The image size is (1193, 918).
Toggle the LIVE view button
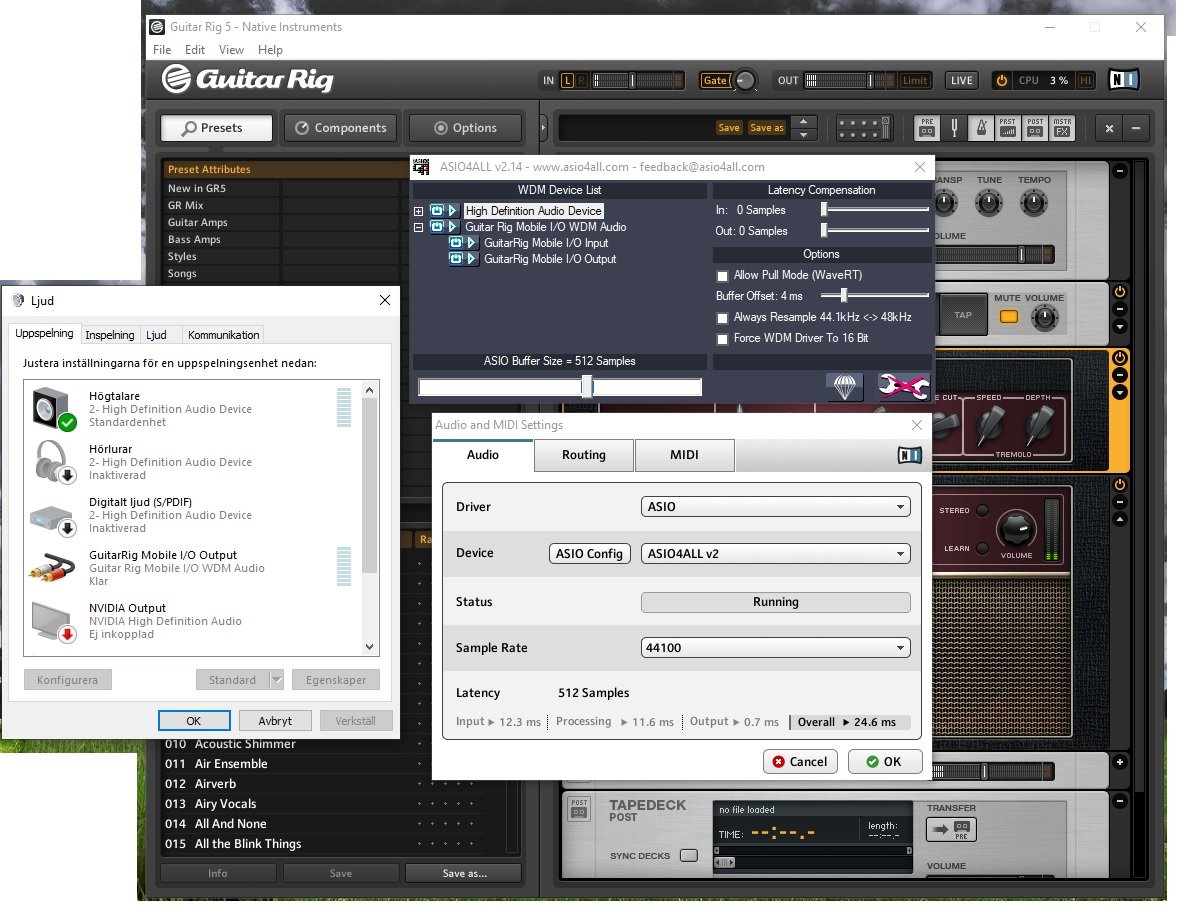point(962,81)
